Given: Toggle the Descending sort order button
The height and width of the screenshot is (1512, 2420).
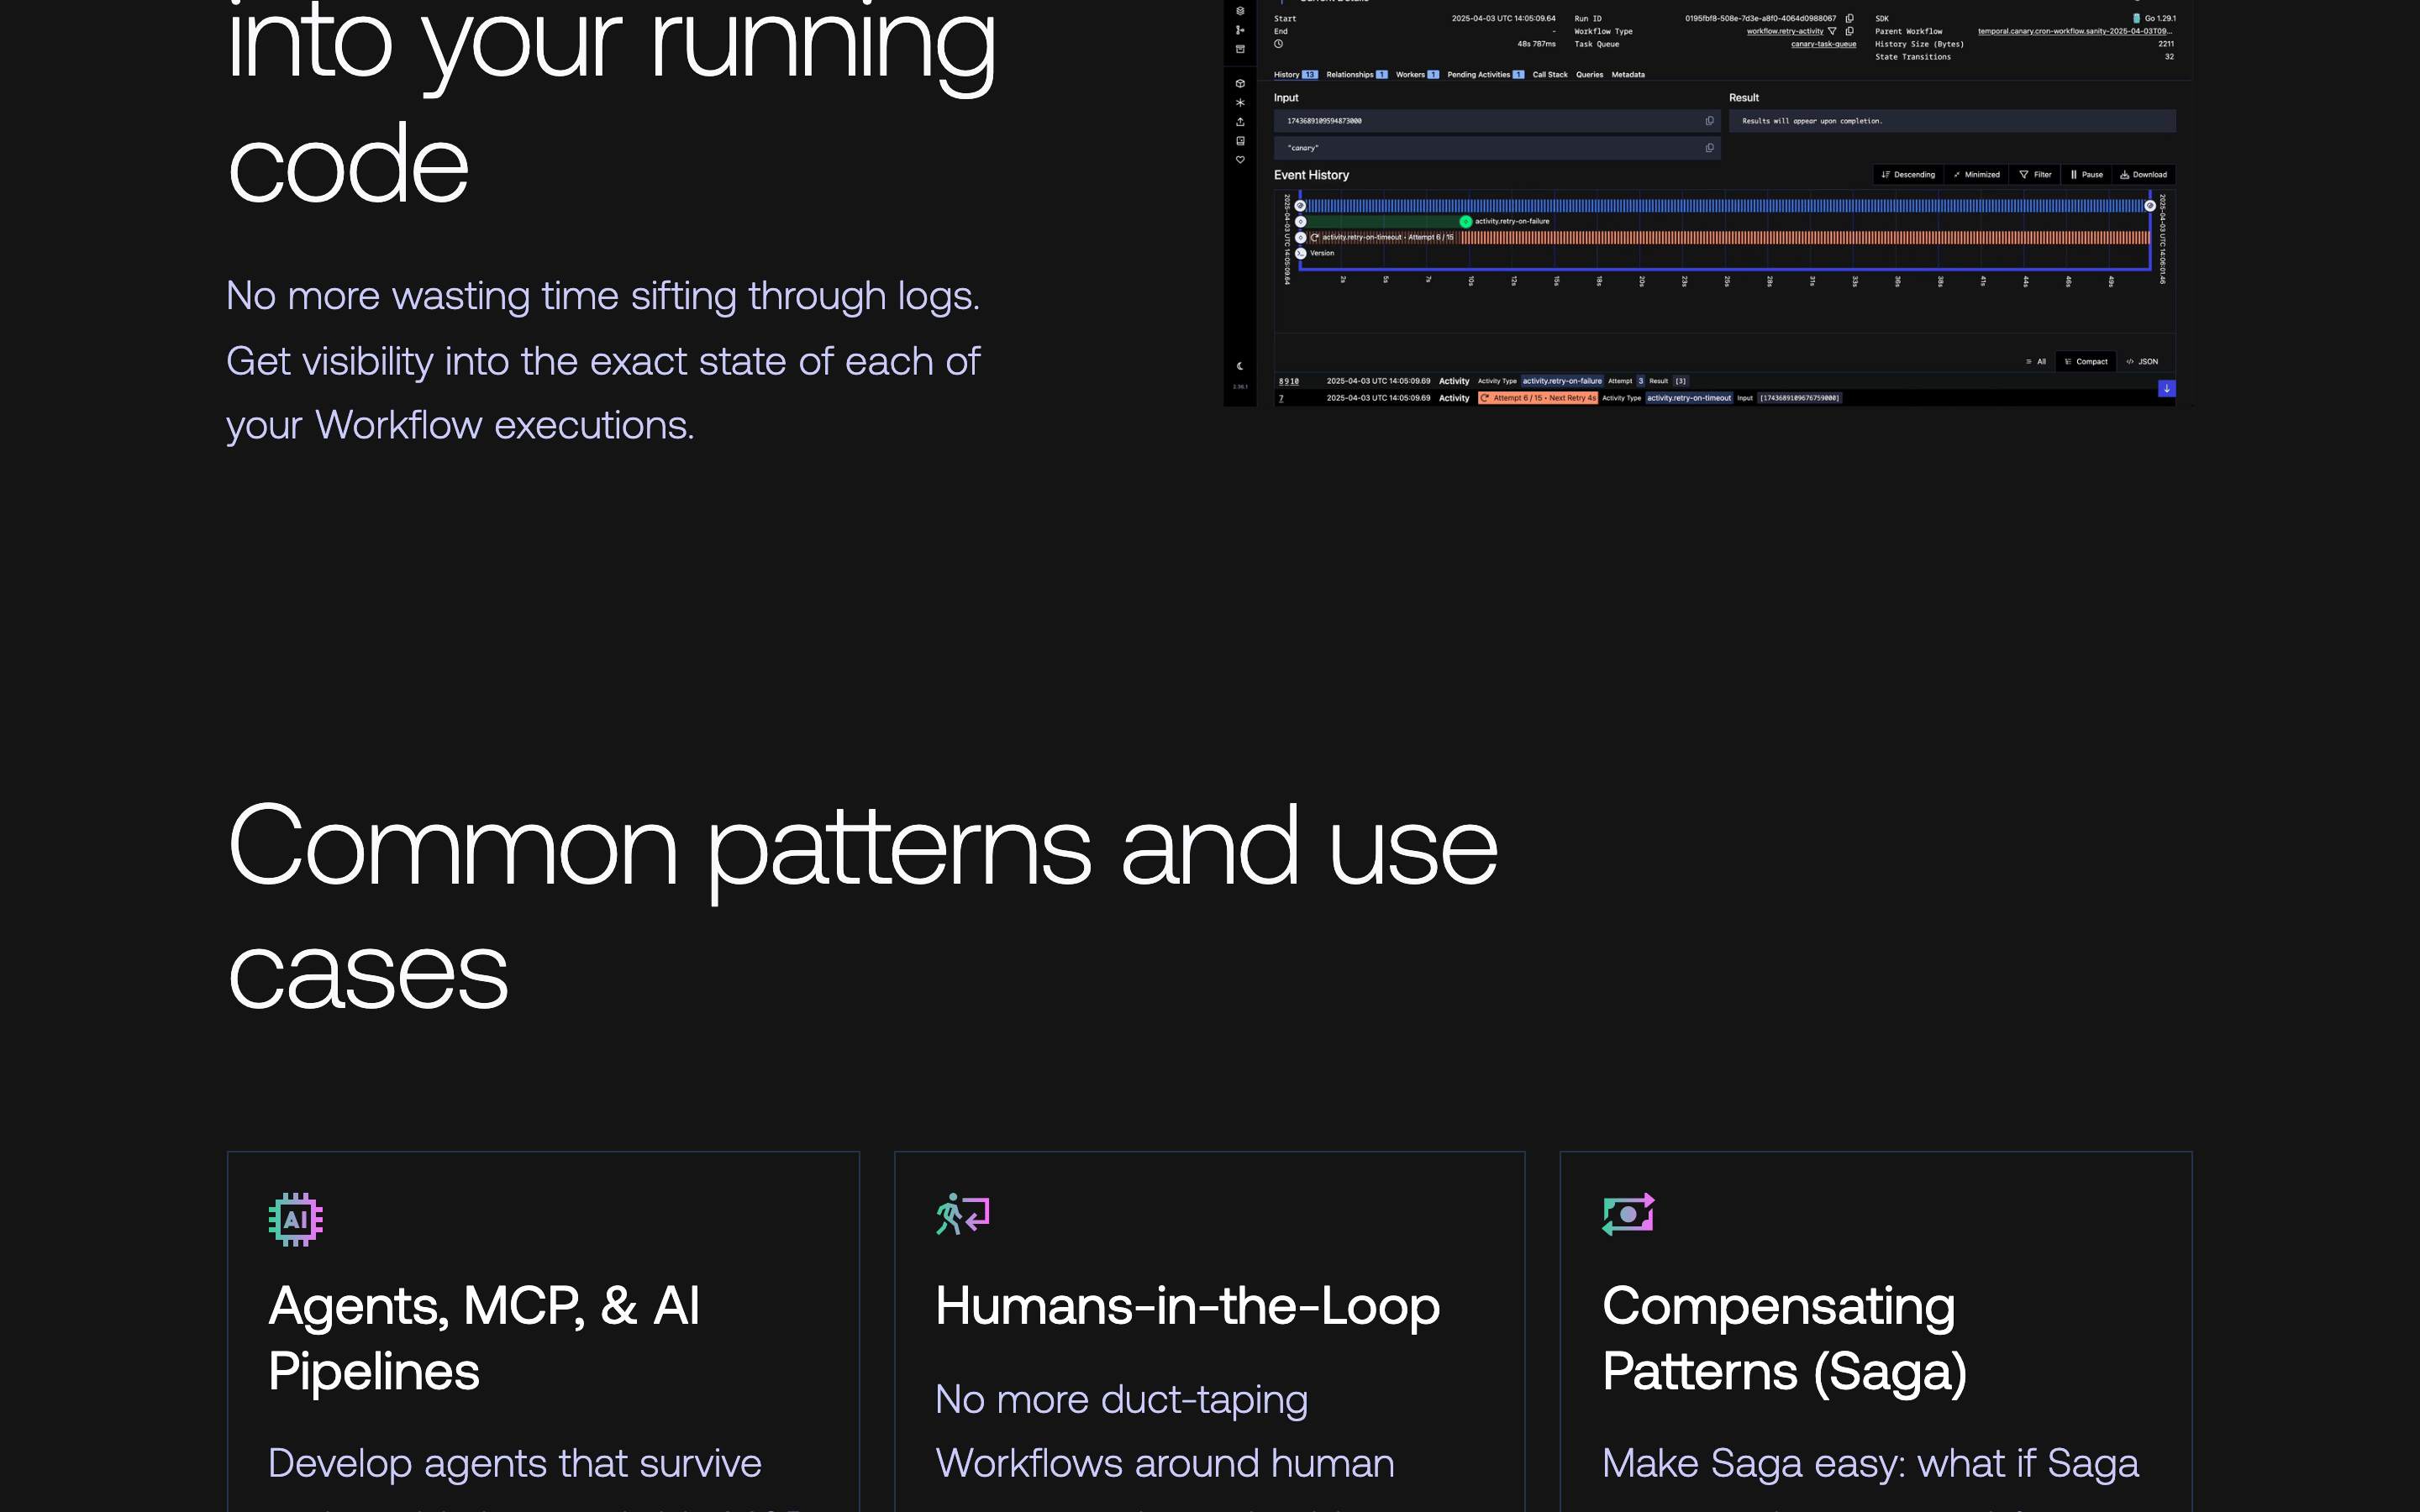Looking at the screenshot, I should pyautogui.click(x=1908, y=175).
